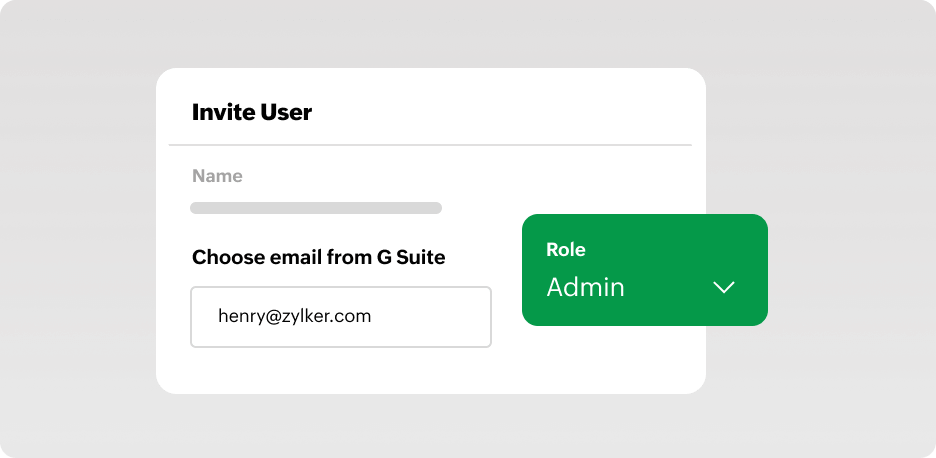Click the "Choose email from G Suite" label

[x=318, y=257]
